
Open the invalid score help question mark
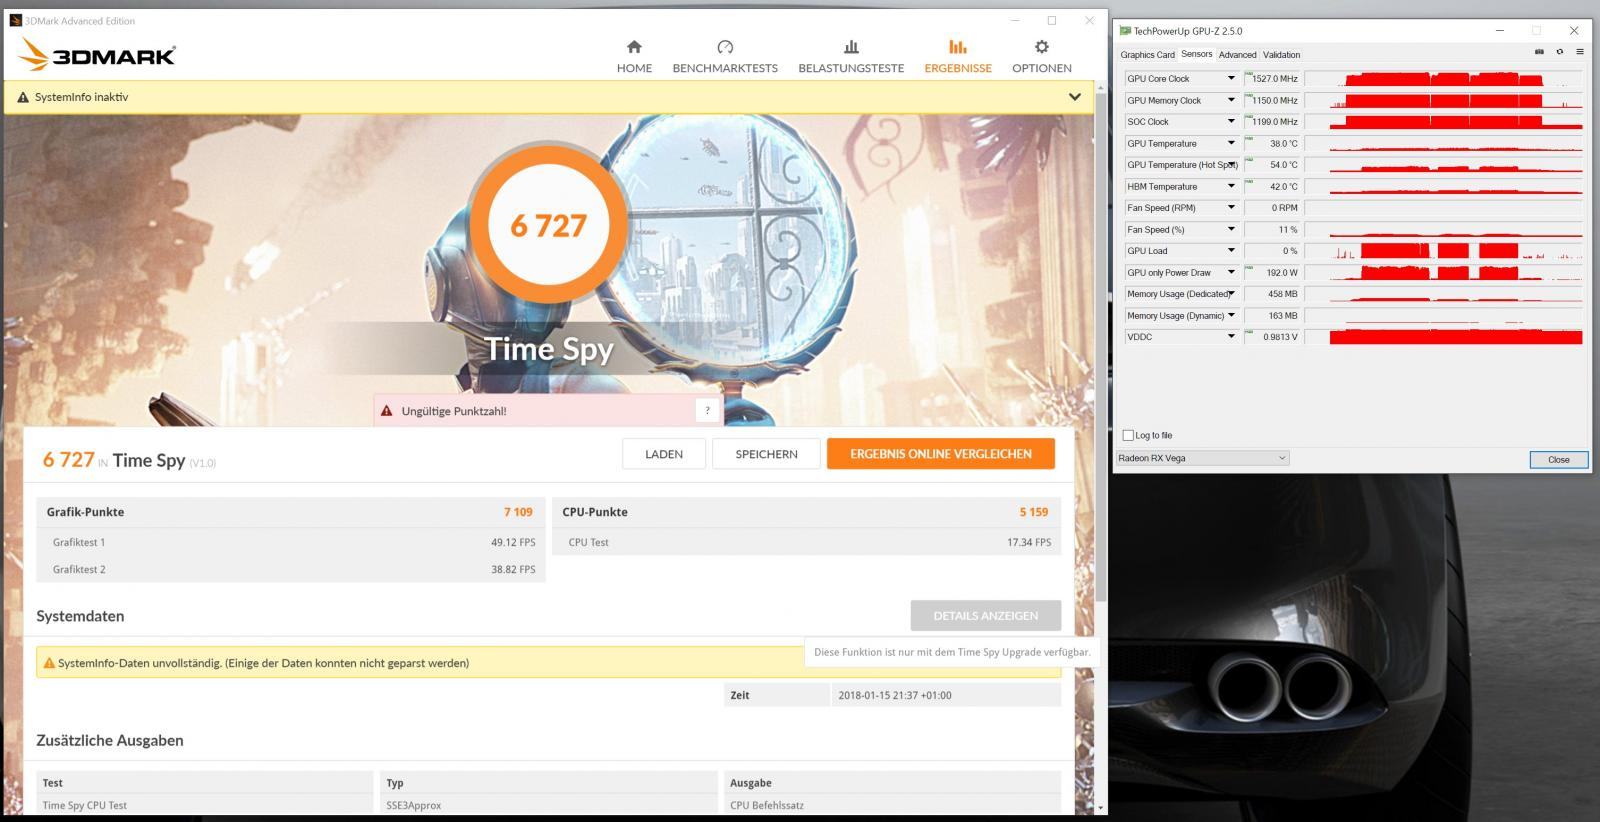click(707, 410)
